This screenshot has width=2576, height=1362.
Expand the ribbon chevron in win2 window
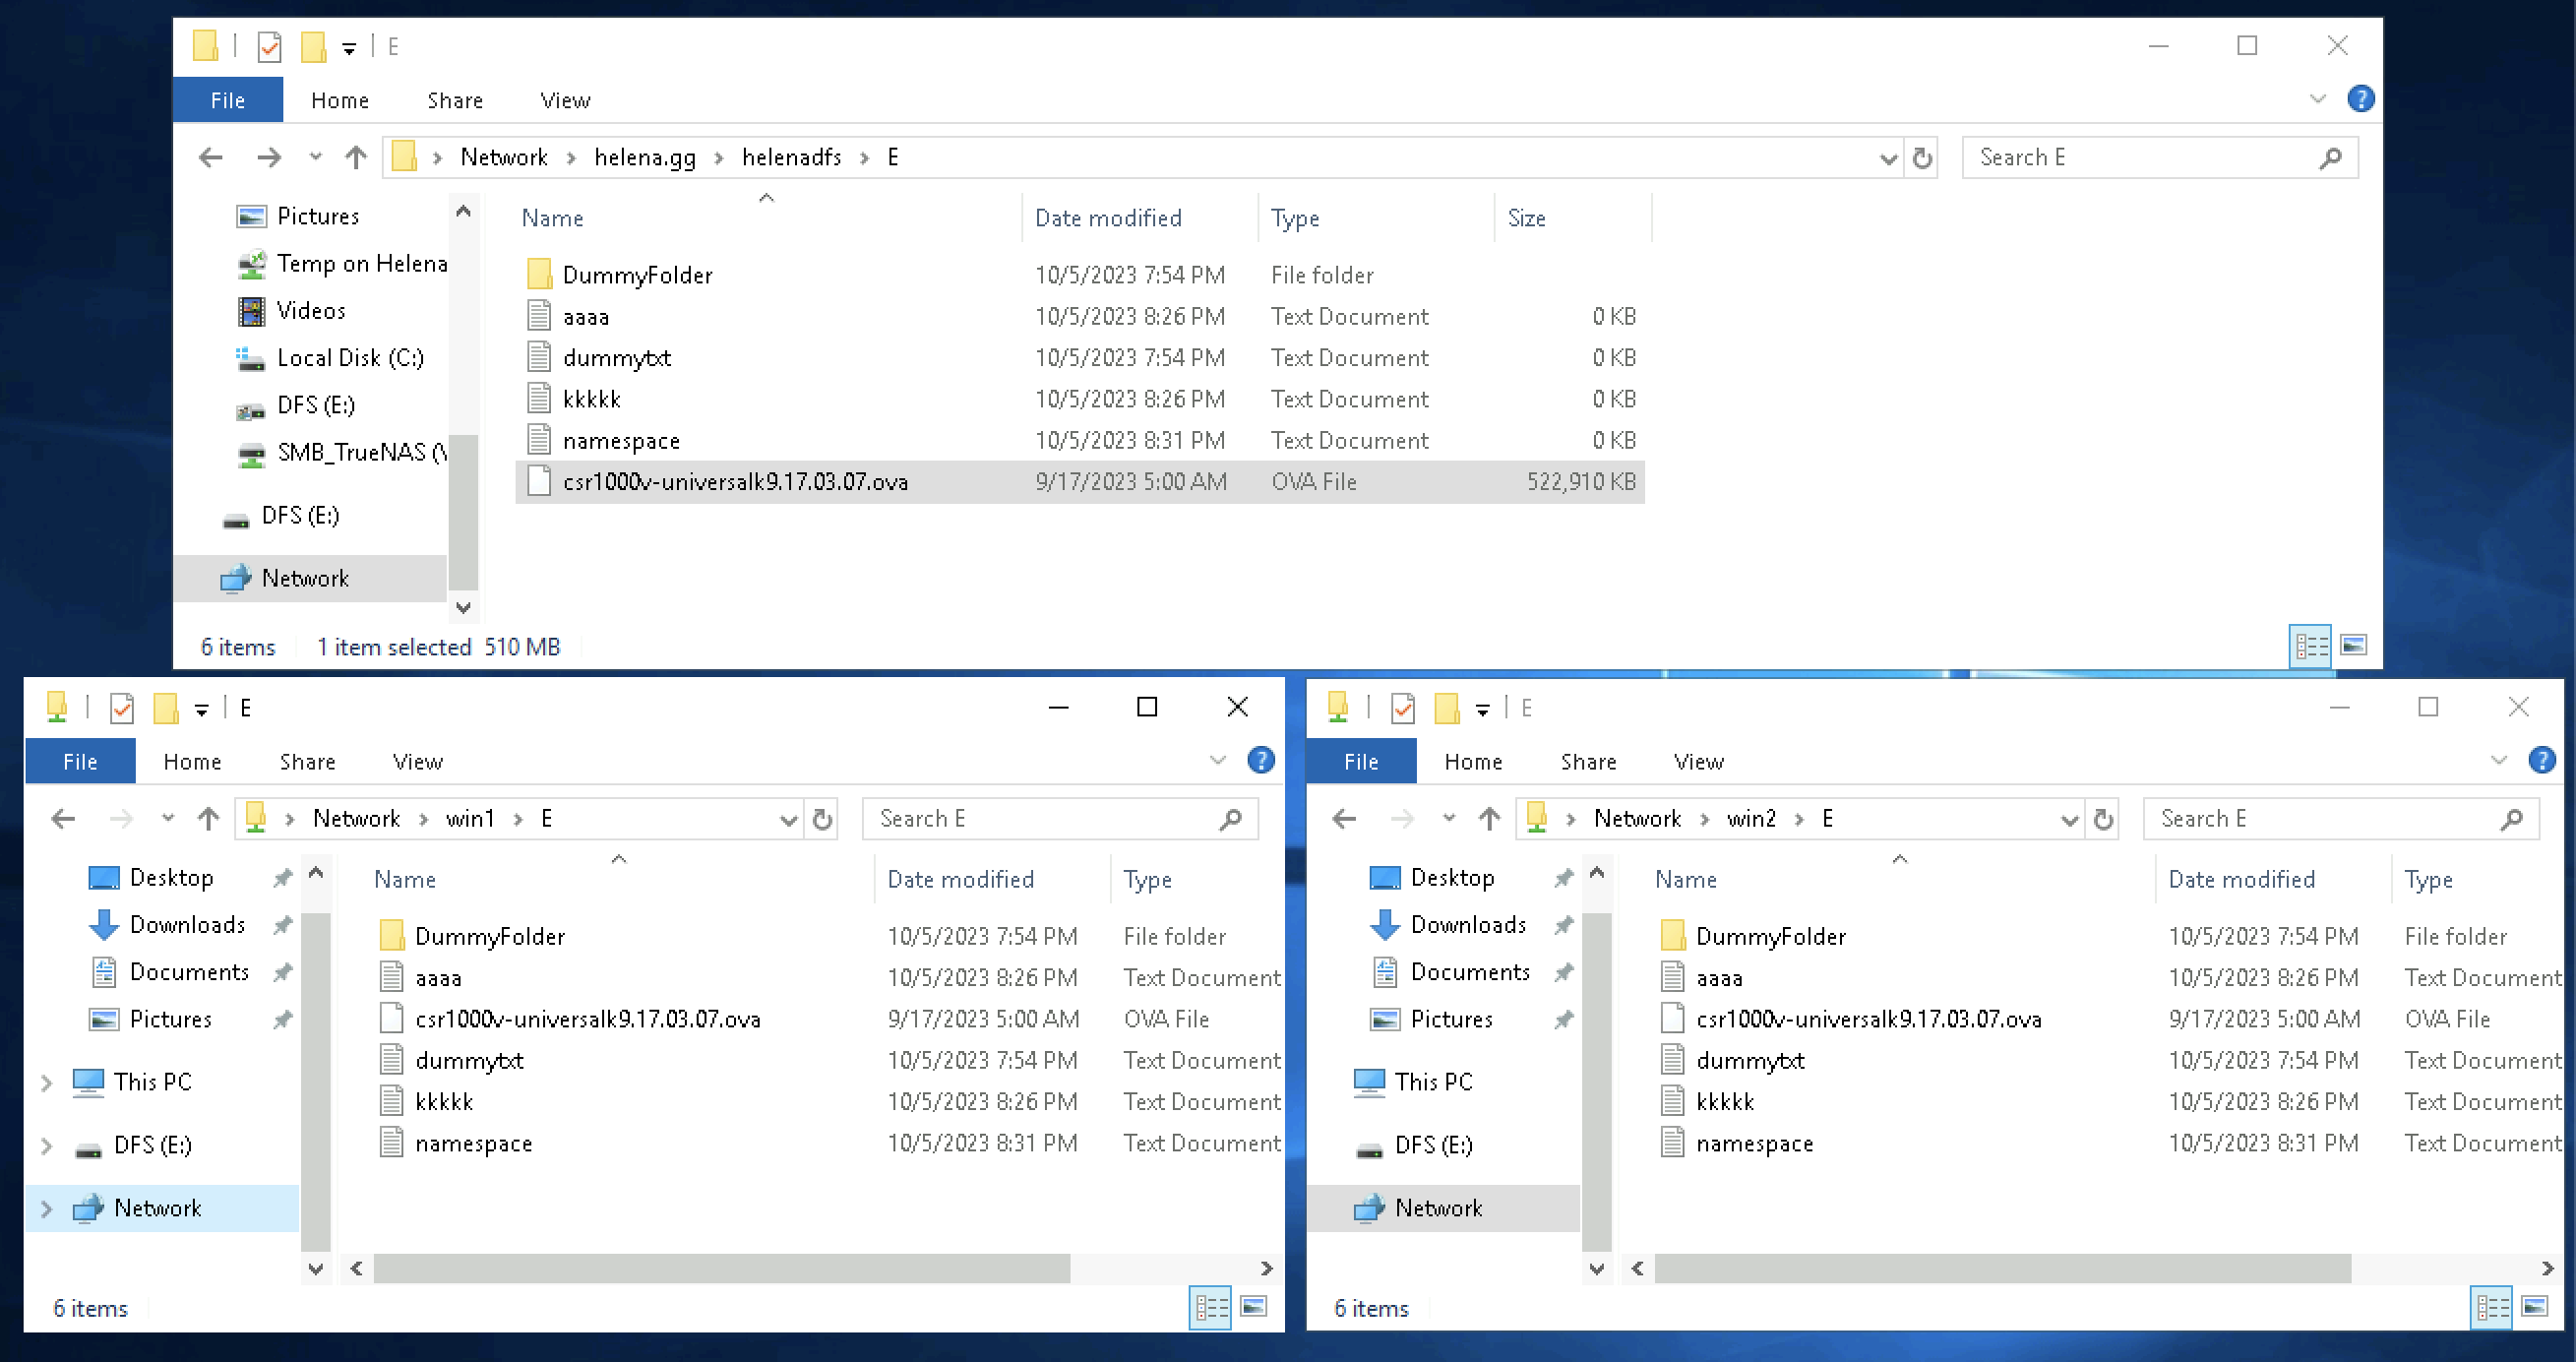(x=2498, y=760)
